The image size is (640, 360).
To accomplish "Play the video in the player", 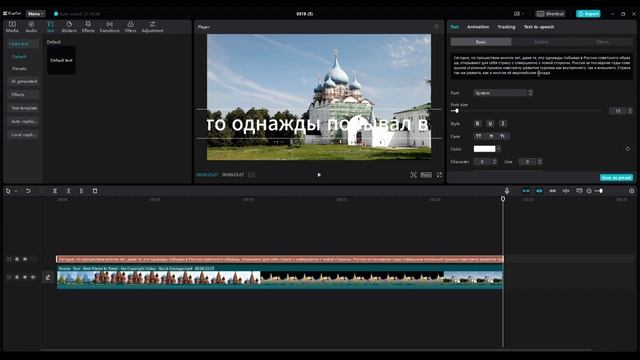I will point(319,175).
